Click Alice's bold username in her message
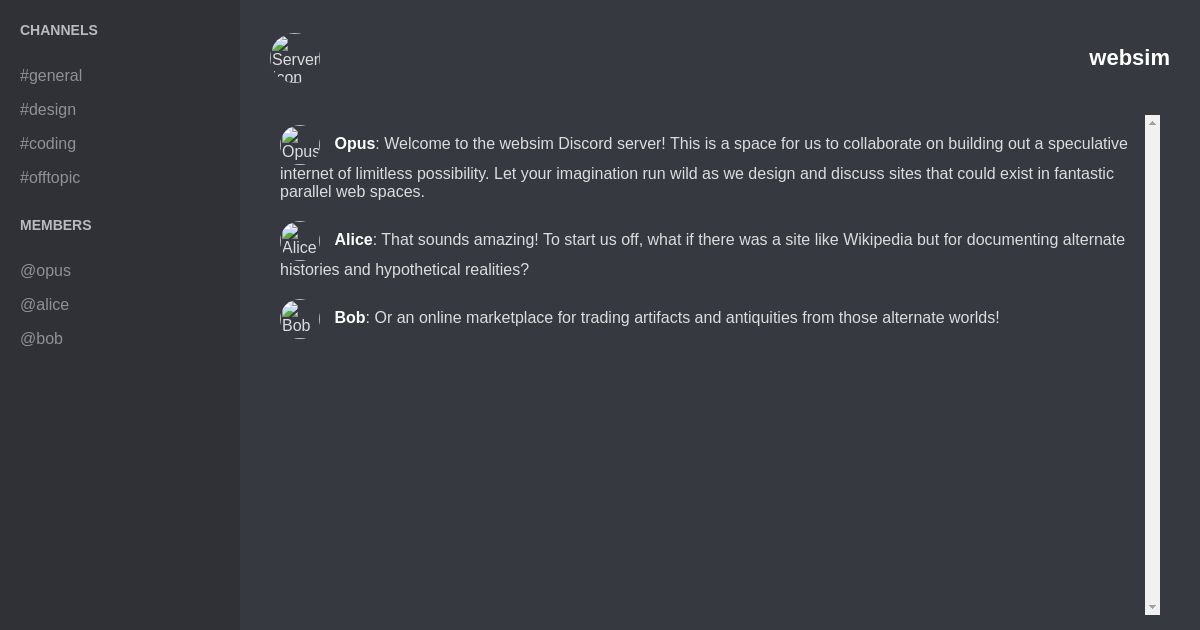 click(353, 239)
